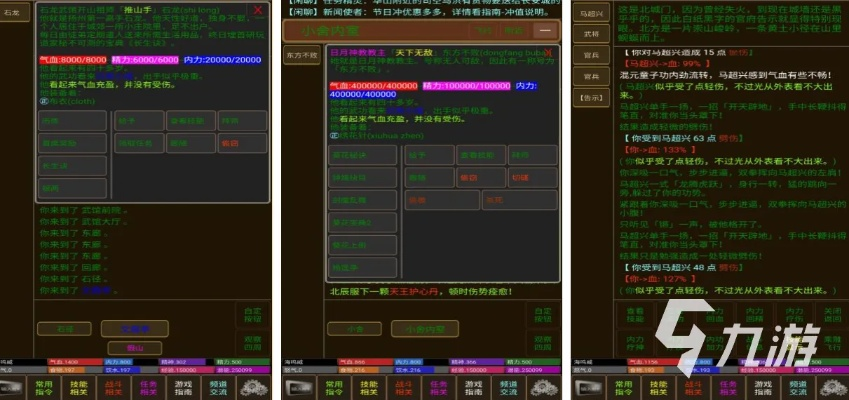The height and width of the screenshot is (400, 849).
Task: Tap 给予 in the 东方不败 dialog
Action: pyautogui.click(x=429, y=155)
